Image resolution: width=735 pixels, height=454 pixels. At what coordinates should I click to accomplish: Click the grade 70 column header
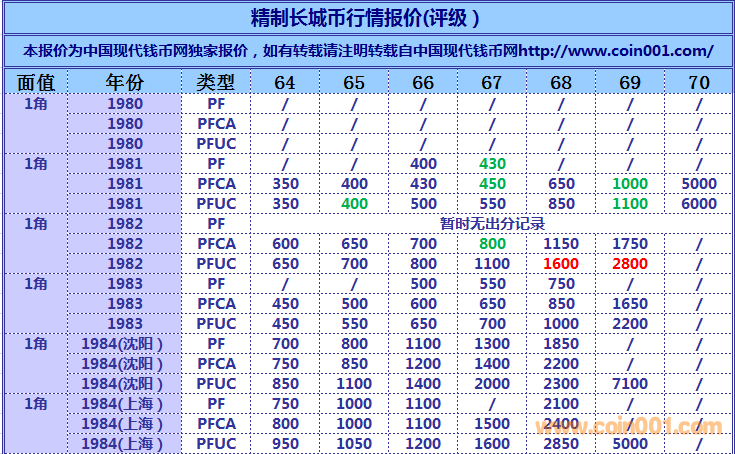click(699, 82)
